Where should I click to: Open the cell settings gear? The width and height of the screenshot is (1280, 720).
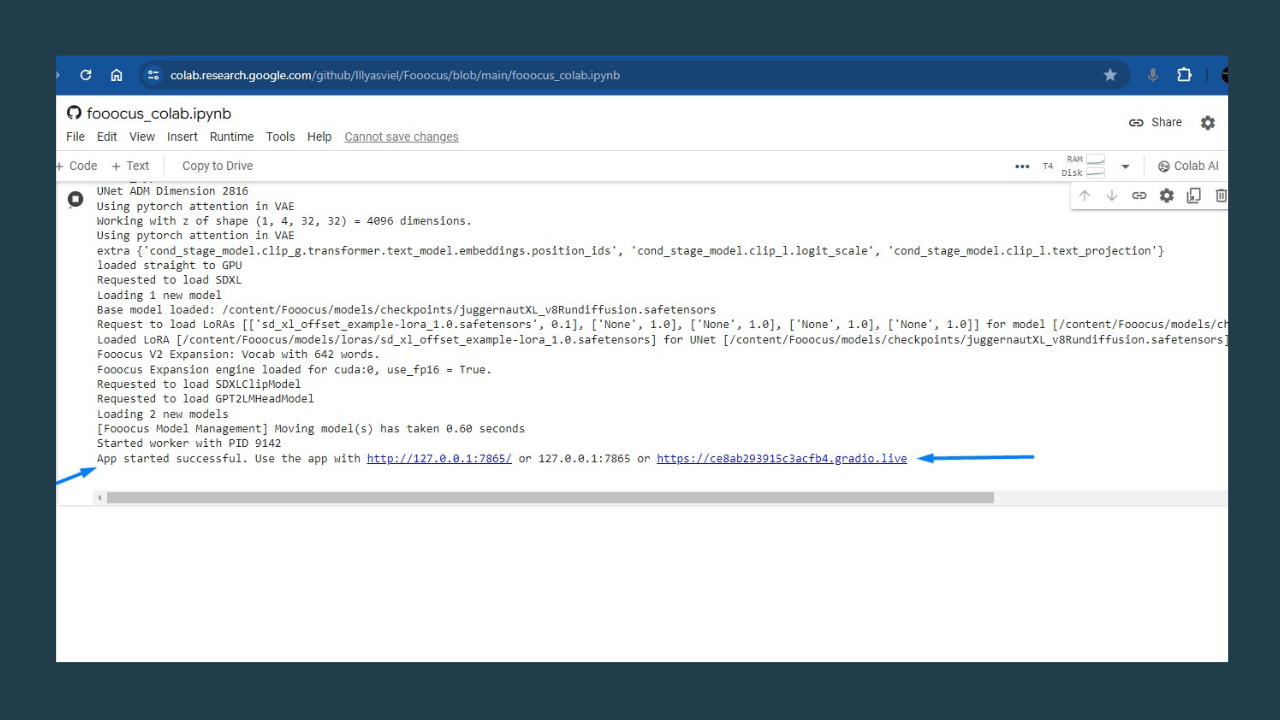(x=1166, y=196)
